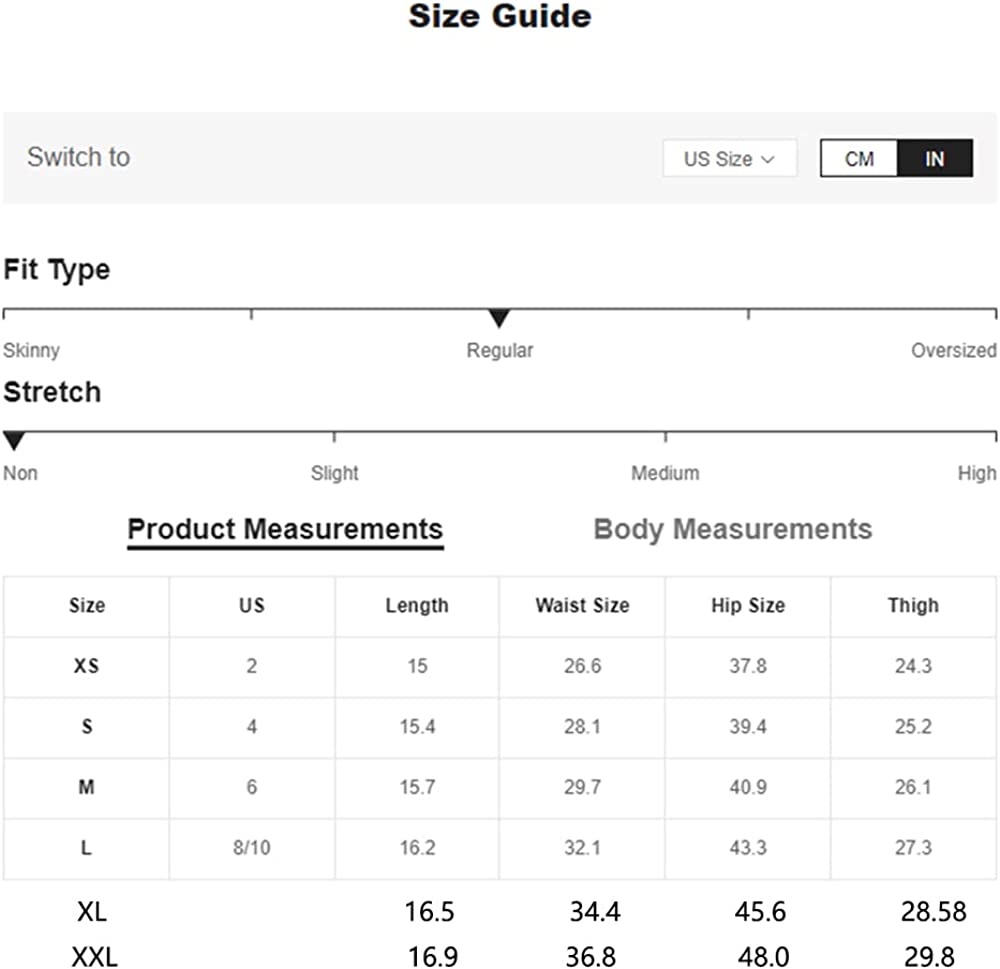Click the Skinny fit label
The height and width of the screenshot is (969, 1000).
31,351
